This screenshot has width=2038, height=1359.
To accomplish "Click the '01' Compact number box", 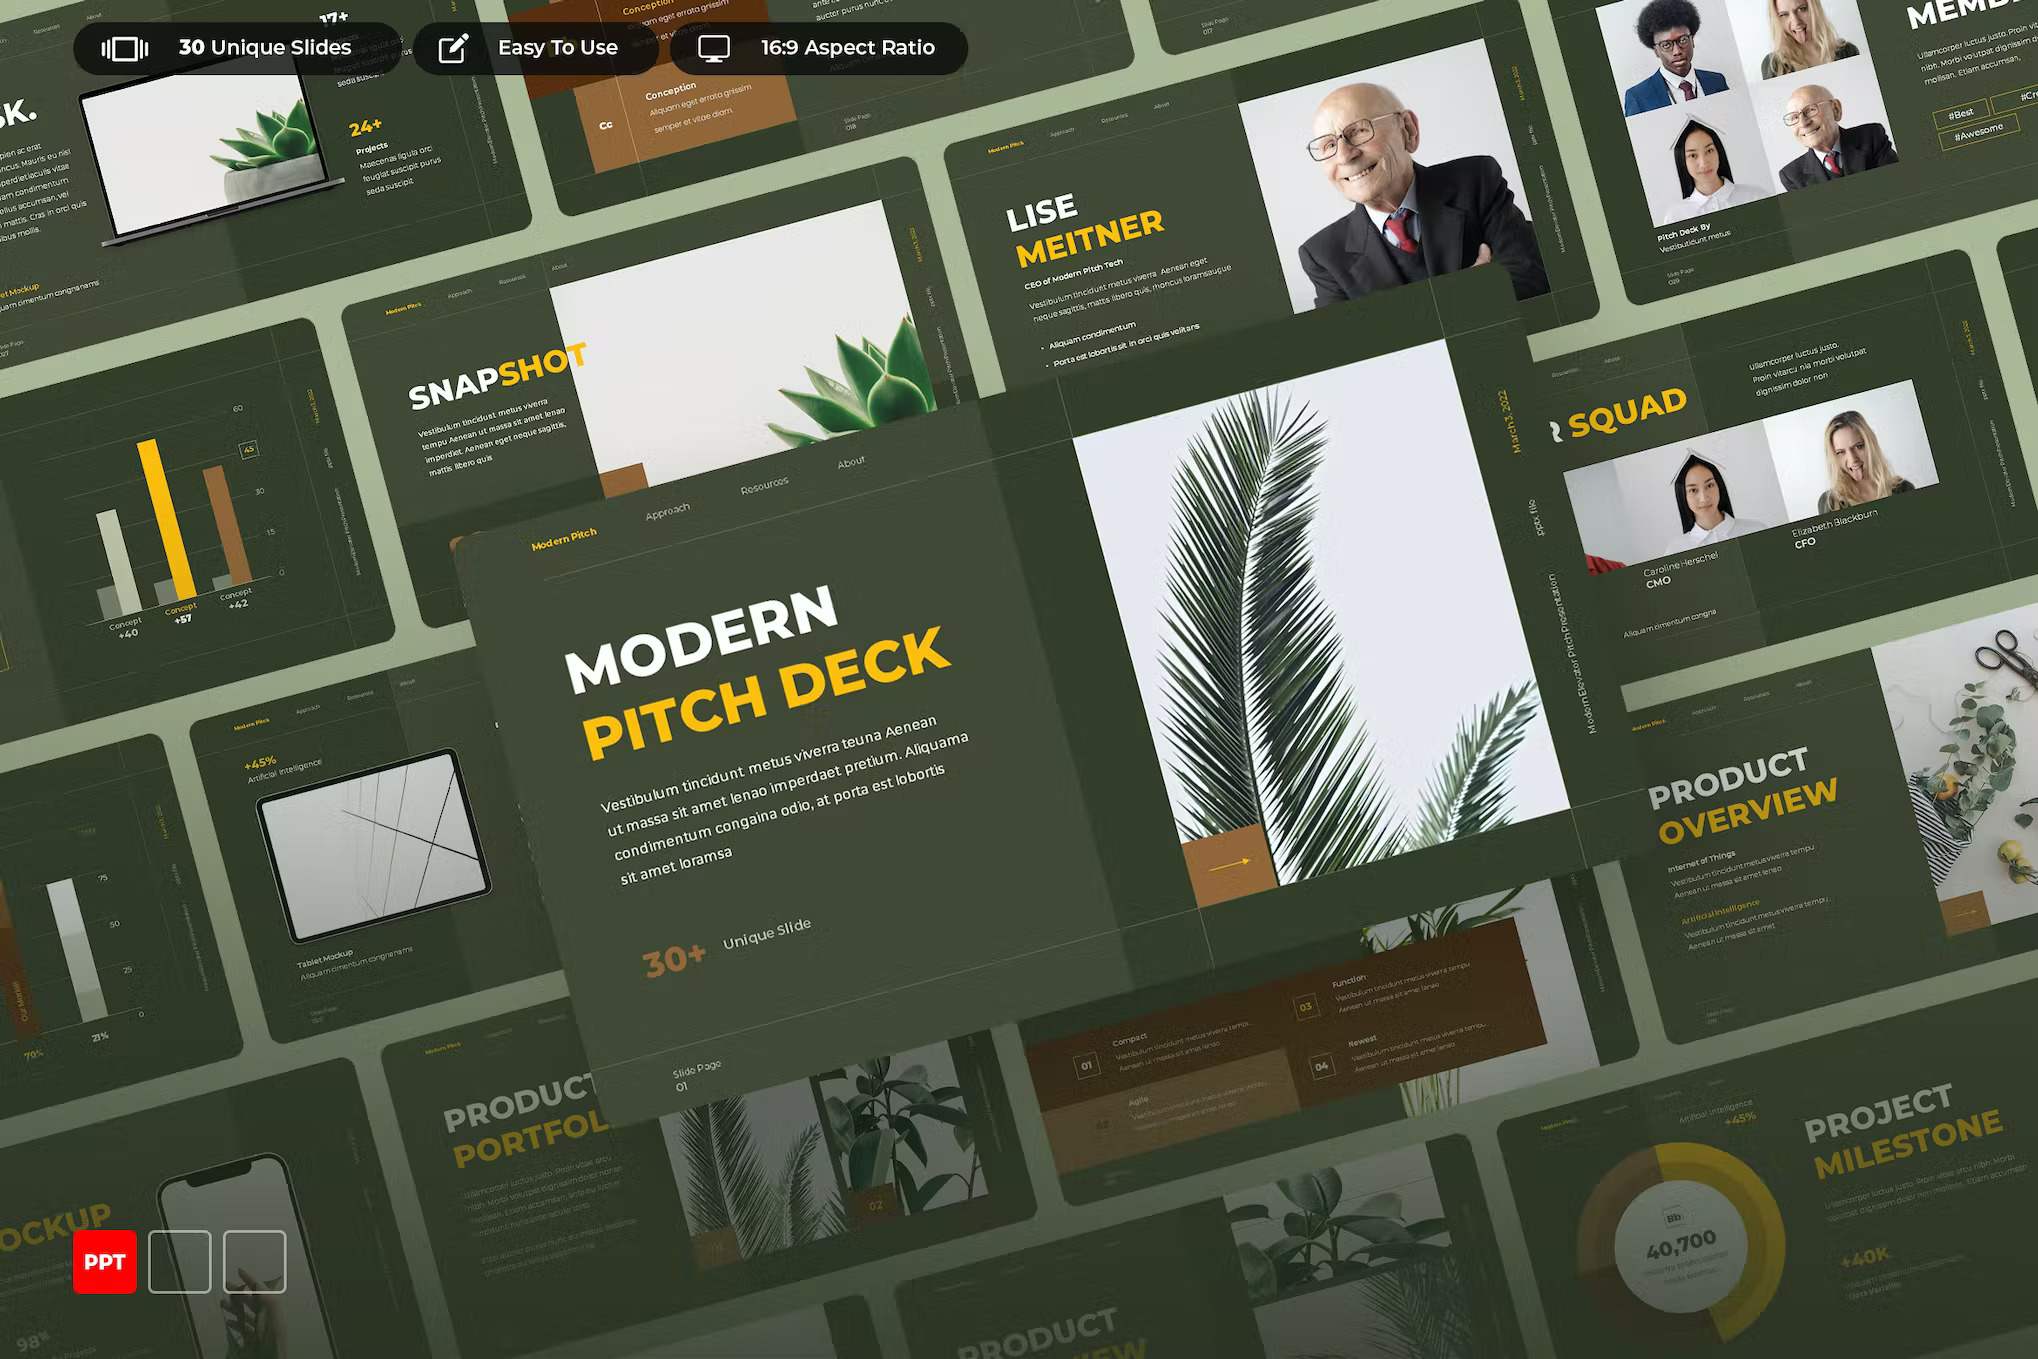I will (x=1086, y=1065).
